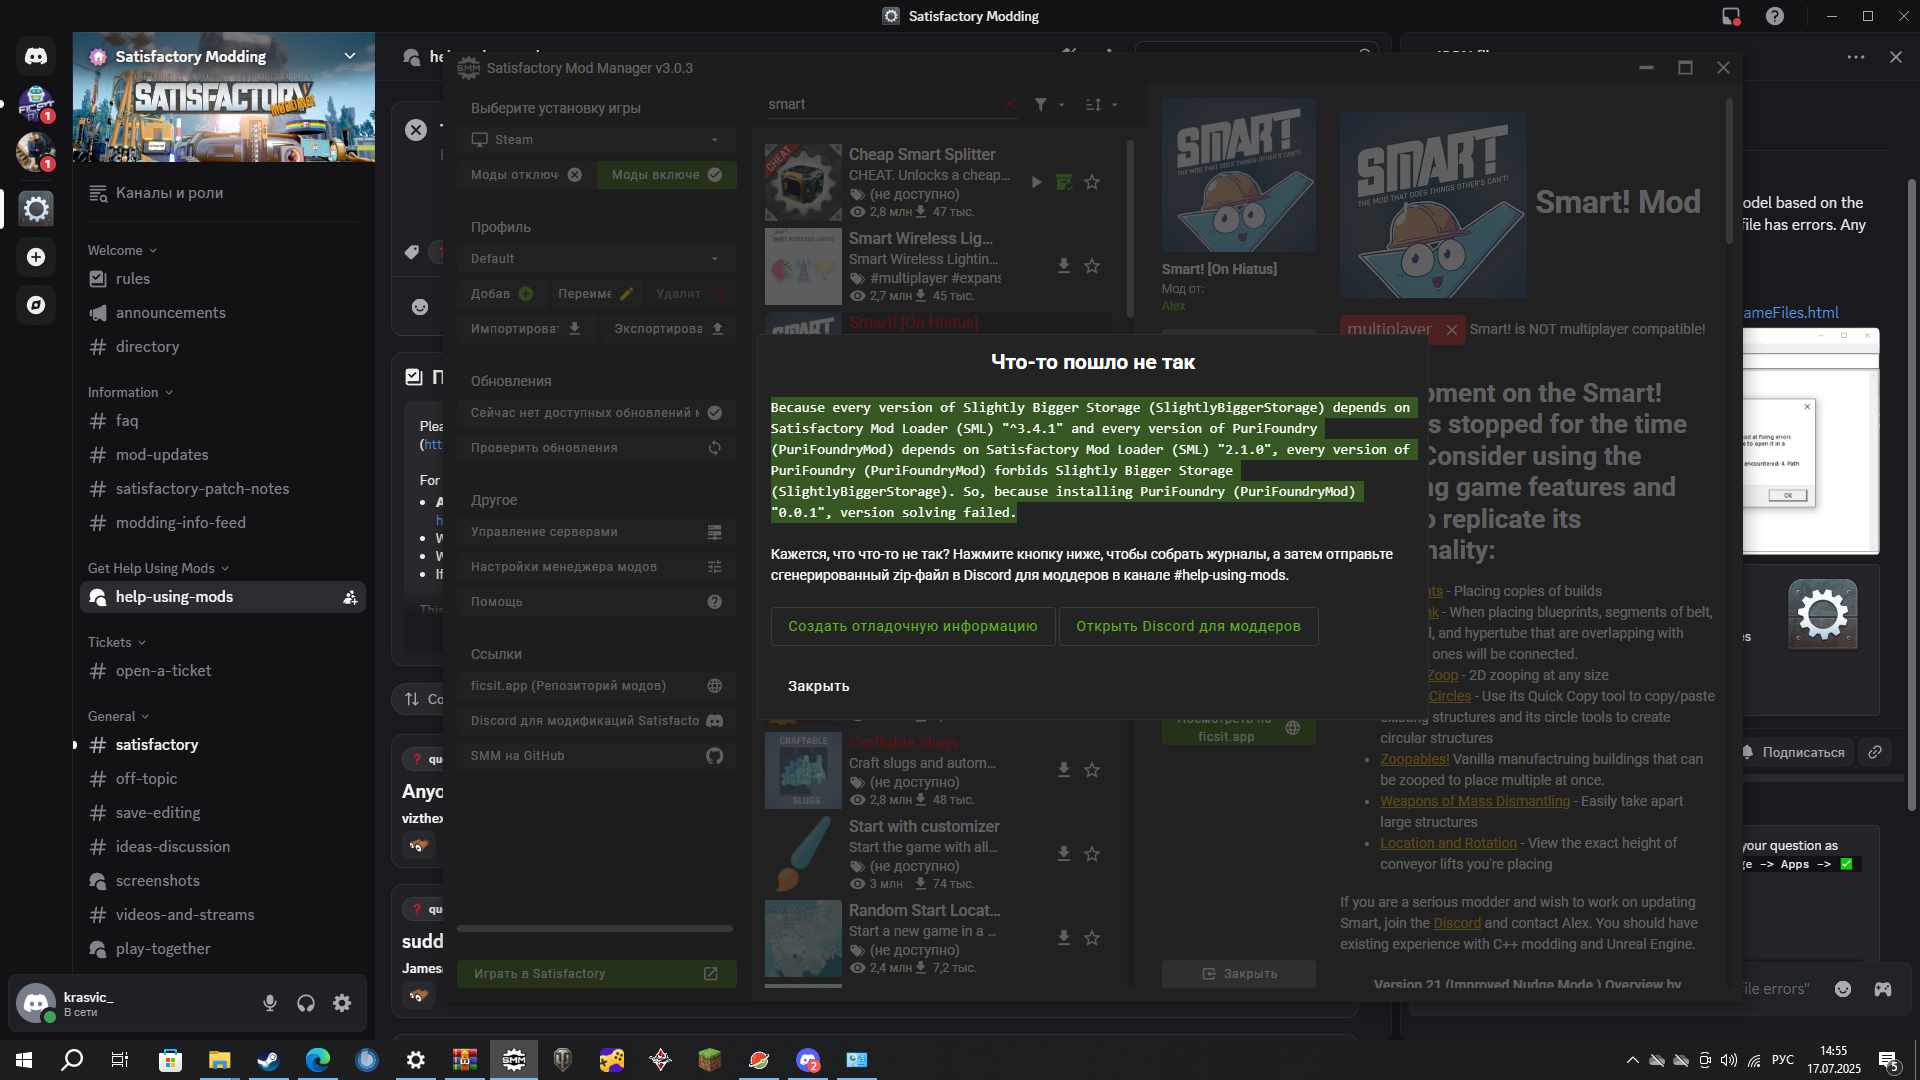Image resolution: width=1920 pixels, height=1080 pixels.
Task: Open the Discover servers compass icon
Action: (36, 305)
